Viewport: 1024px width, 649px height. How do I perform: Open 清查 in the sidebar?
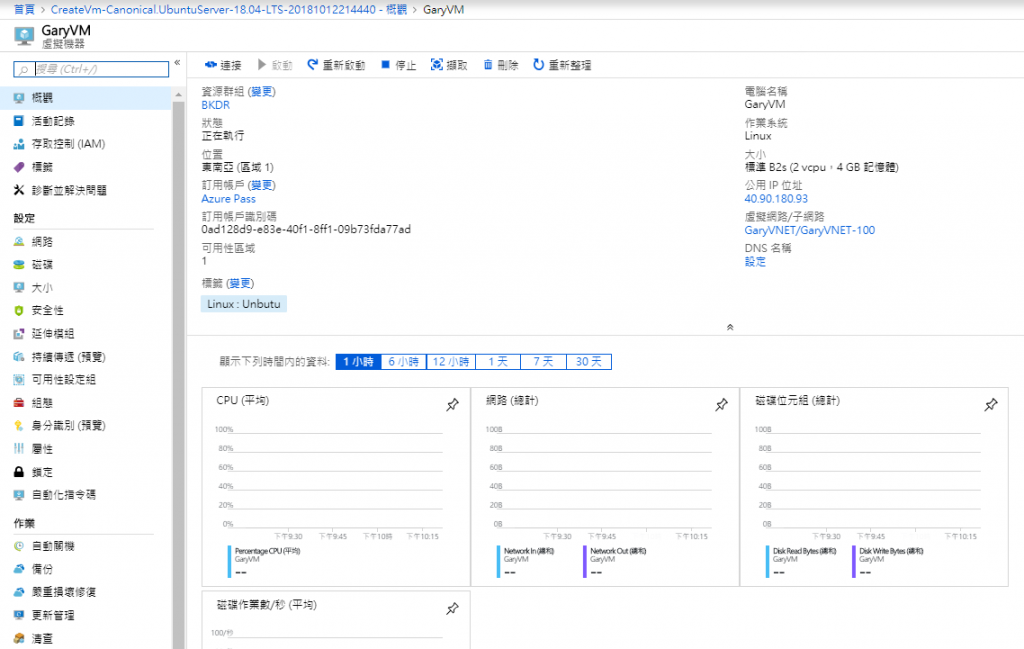click(85, 639)
